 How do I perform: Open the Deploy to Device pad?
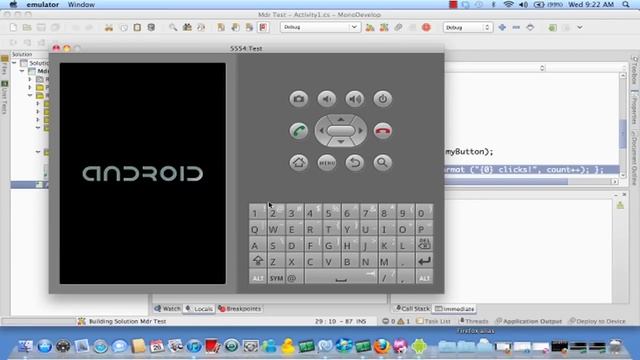pos(597,321)
